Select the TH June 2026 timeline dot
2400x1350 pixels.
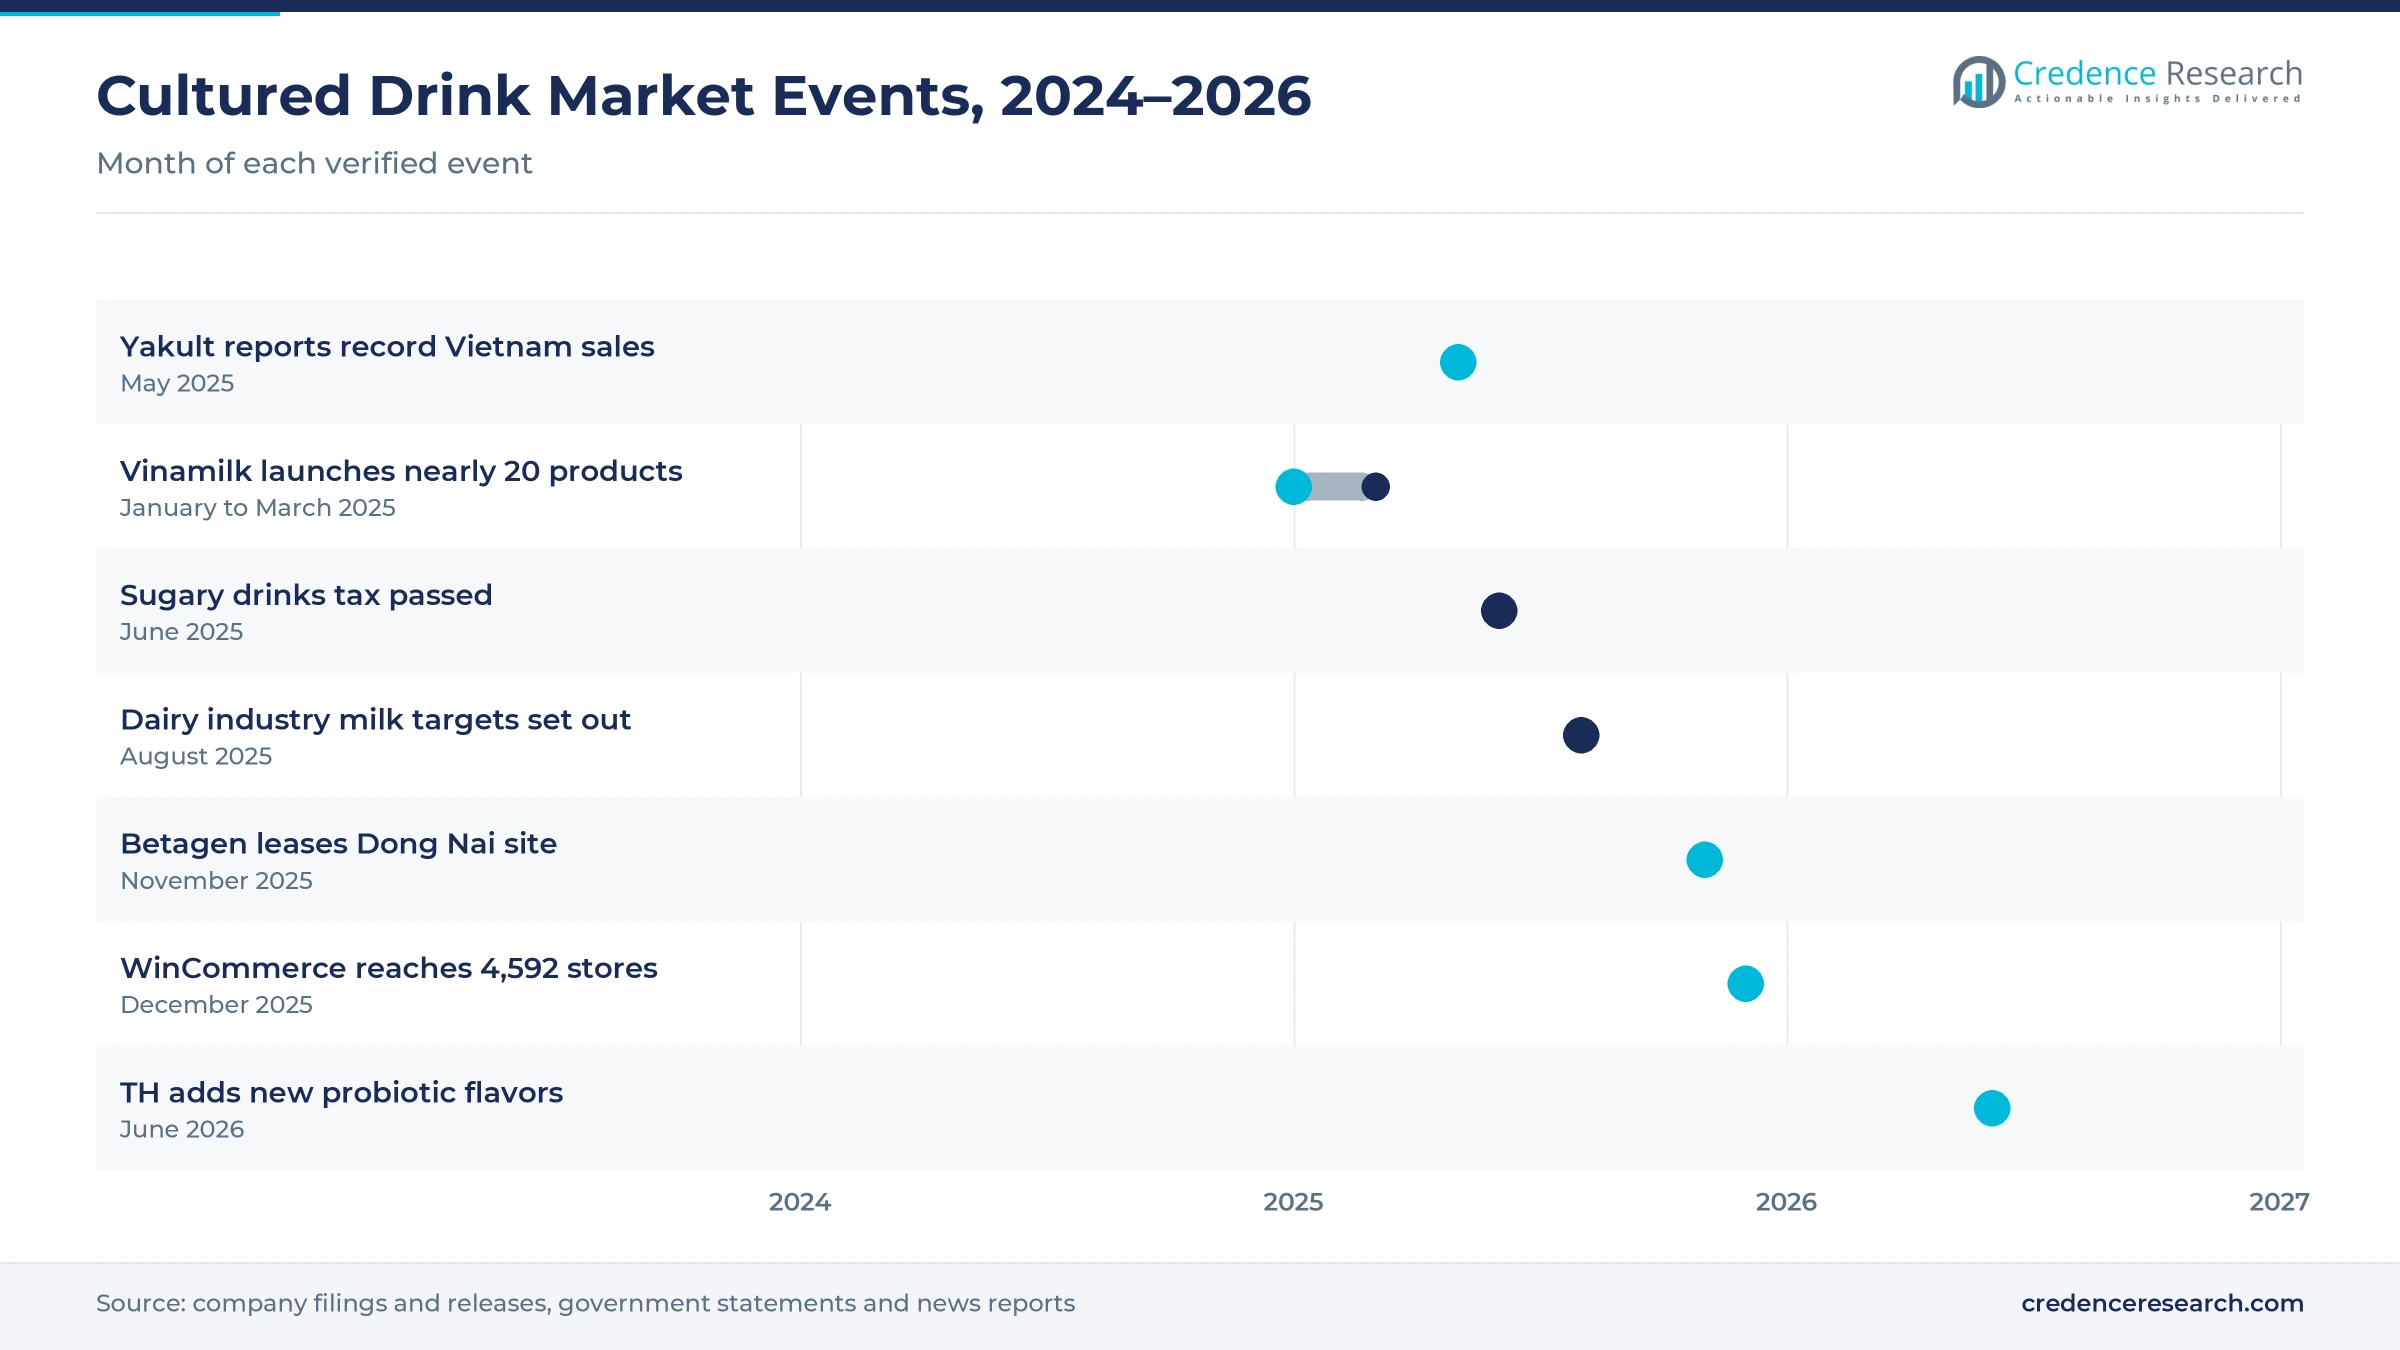point(1992,1108)
